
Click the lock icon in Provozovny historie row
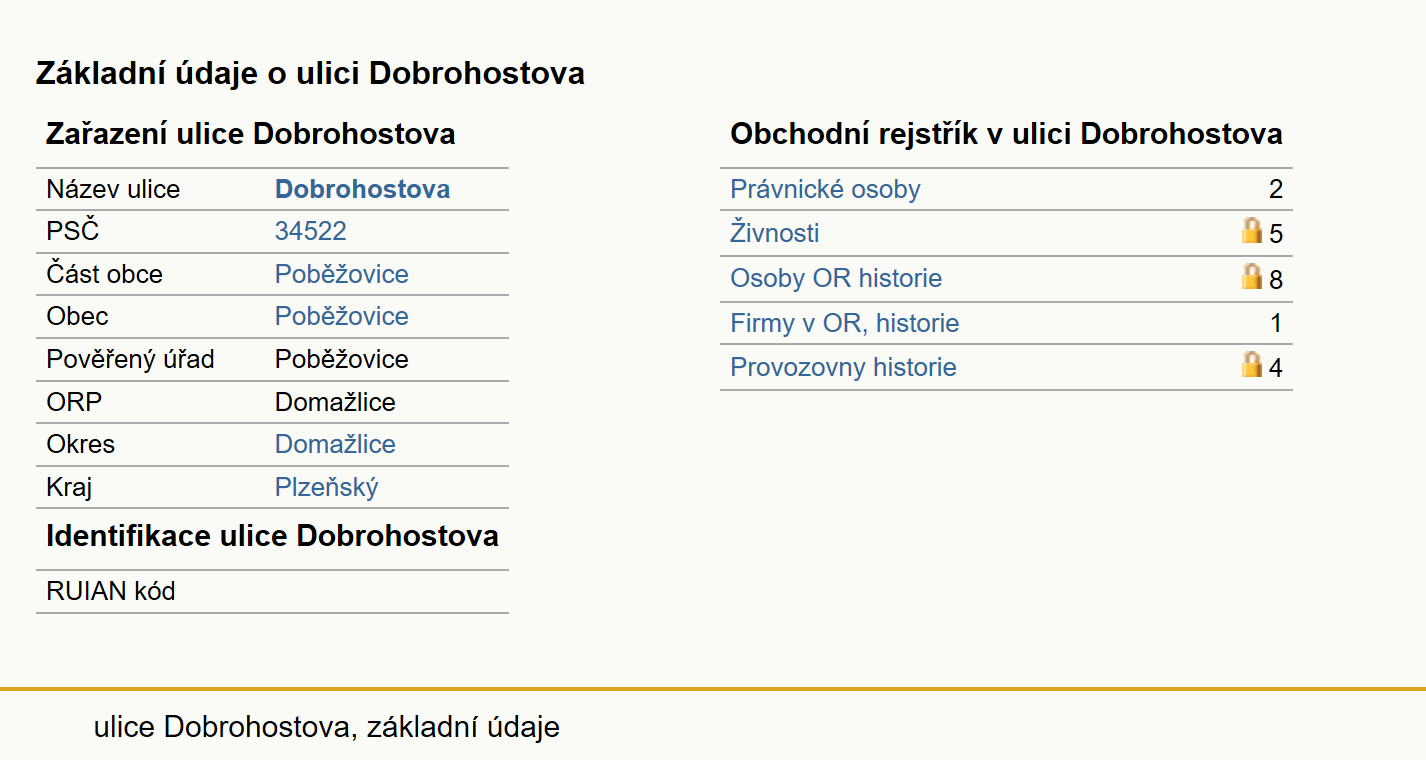click(1251, 365)
